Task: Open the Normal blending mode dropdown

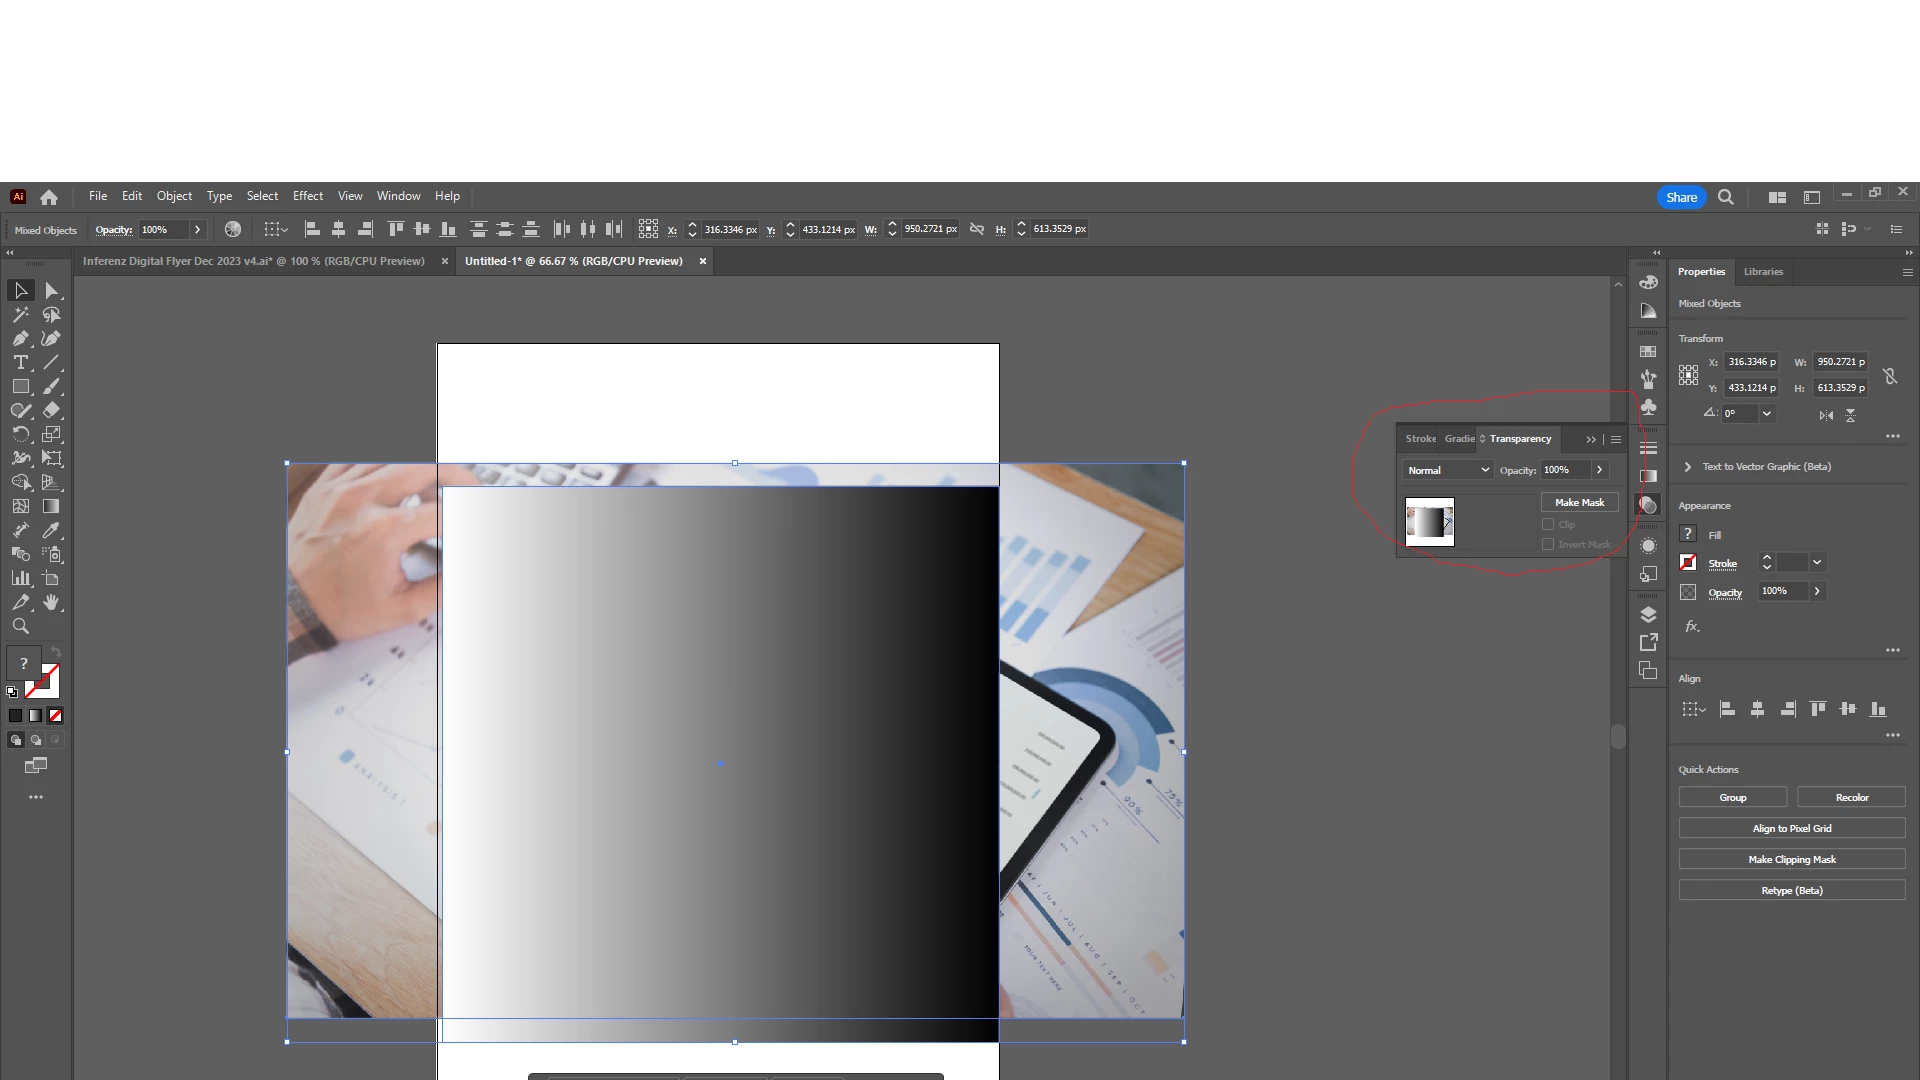Action: click(1448, 470)
